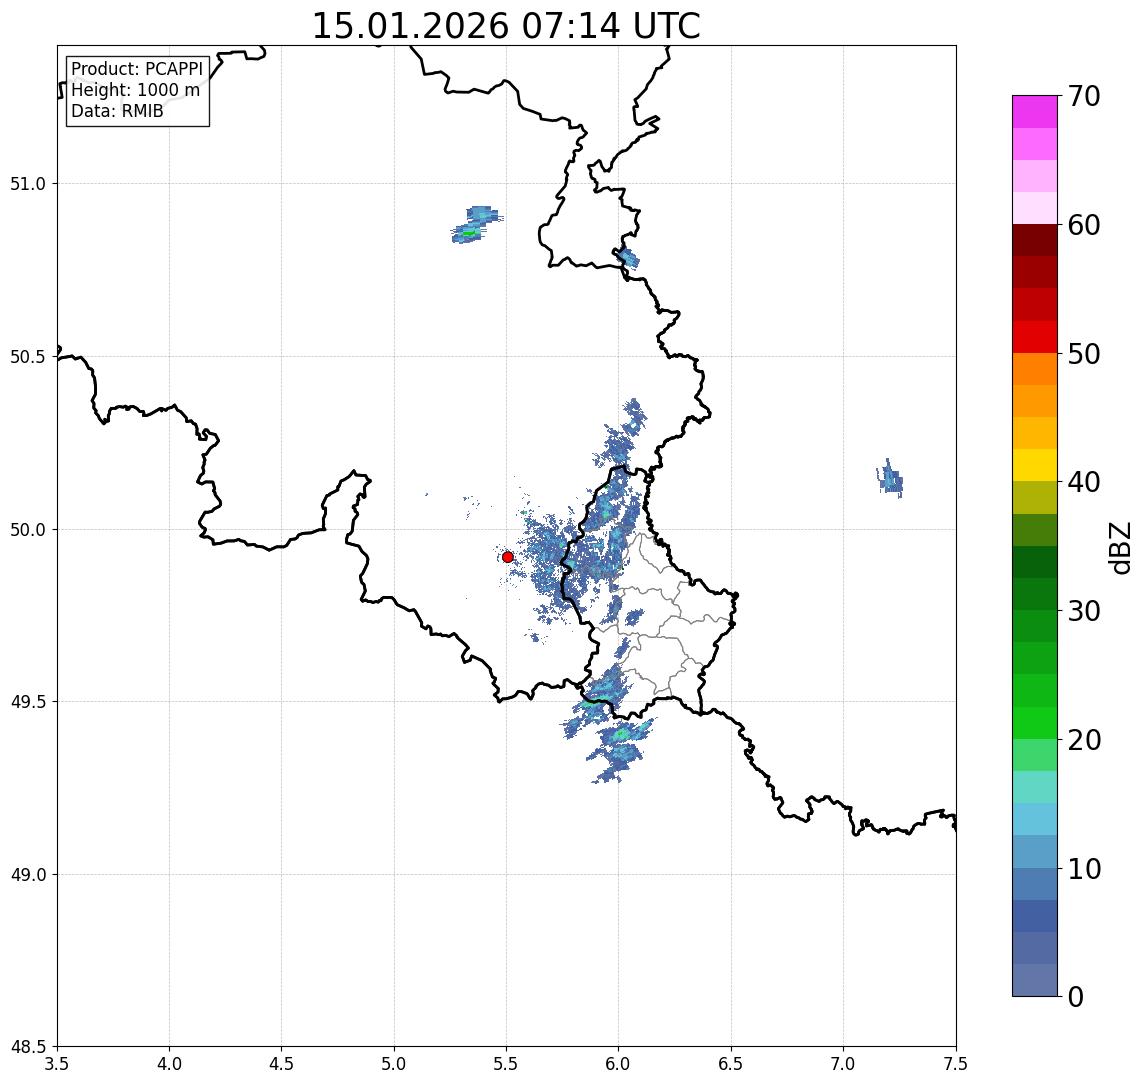Click colorbar tick label 30
This screenshot has width=1145, height=1084.
(x=1084, y=611)
